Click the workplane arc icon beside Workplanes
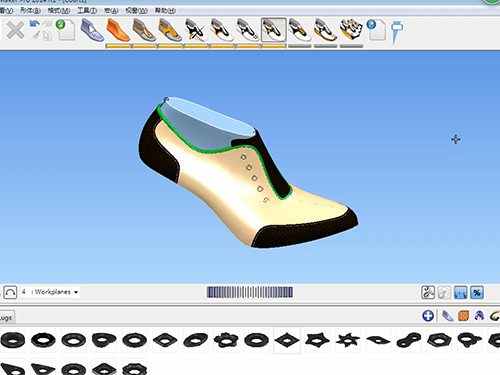The height and width of the screenshot is (375, 500). 10,292
